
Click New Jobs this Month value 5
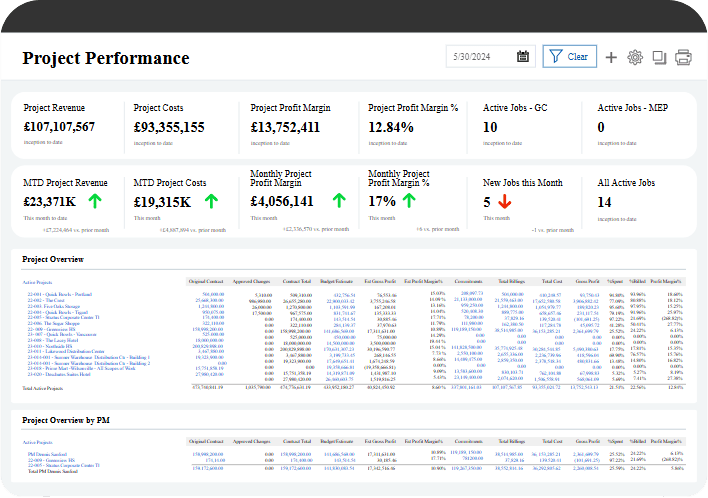487,202
